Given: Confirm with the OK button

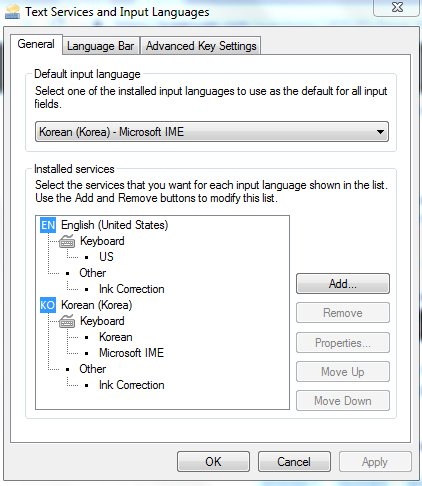Looking at the screenshot, I should [x=213, y=462].
